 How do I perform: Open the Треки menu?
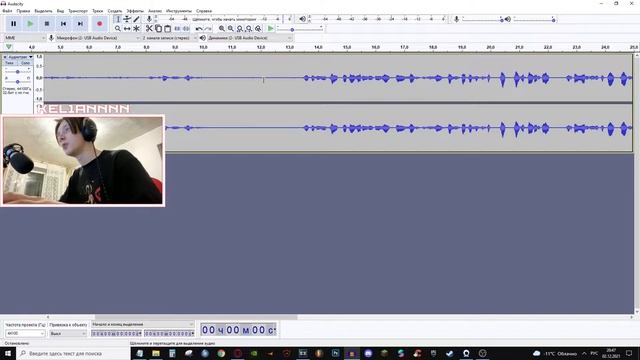(x=98, y=11)
